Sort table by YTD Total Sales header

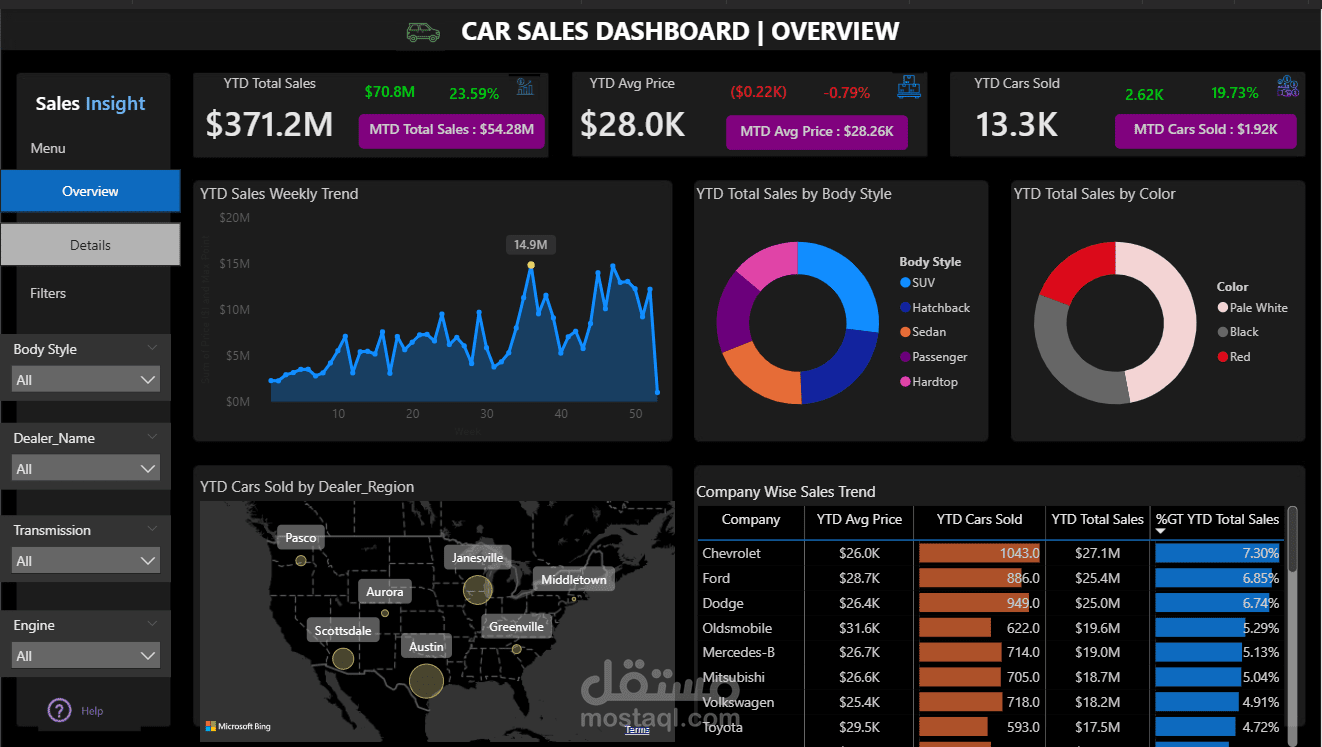(1097, 520)
